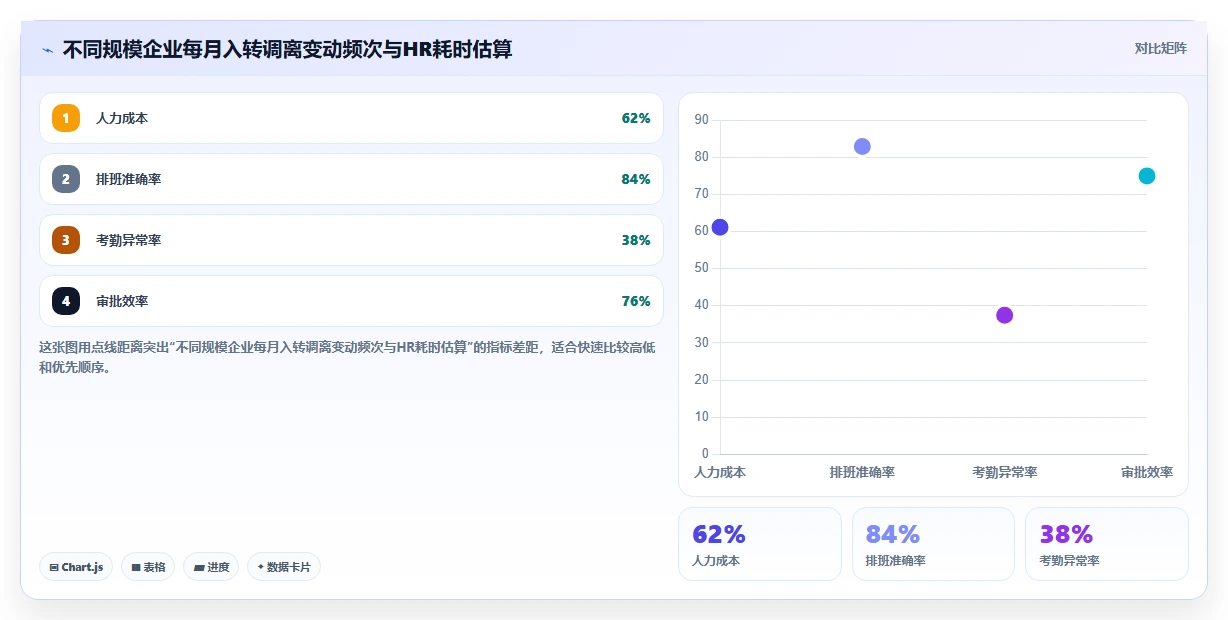
Task: Click the 62% value in 人力成本 row
Action: [636, 118]
